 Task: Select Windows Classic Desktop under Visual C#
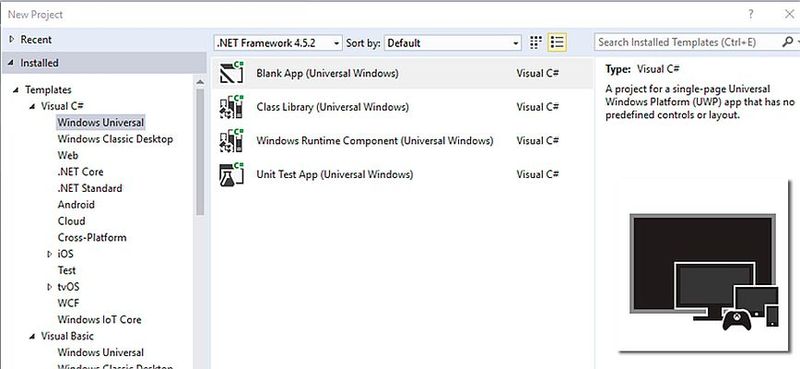[115, 139]
